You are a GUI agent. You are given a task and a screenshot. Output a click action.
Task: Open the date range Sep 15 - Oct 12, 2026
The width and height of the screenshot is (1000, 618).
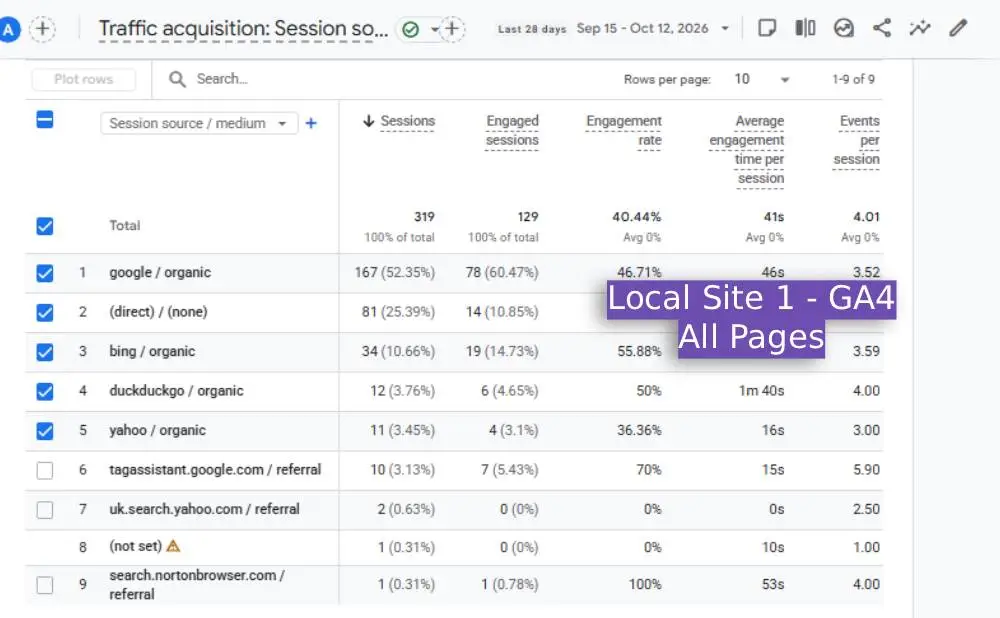click(652, 29)
